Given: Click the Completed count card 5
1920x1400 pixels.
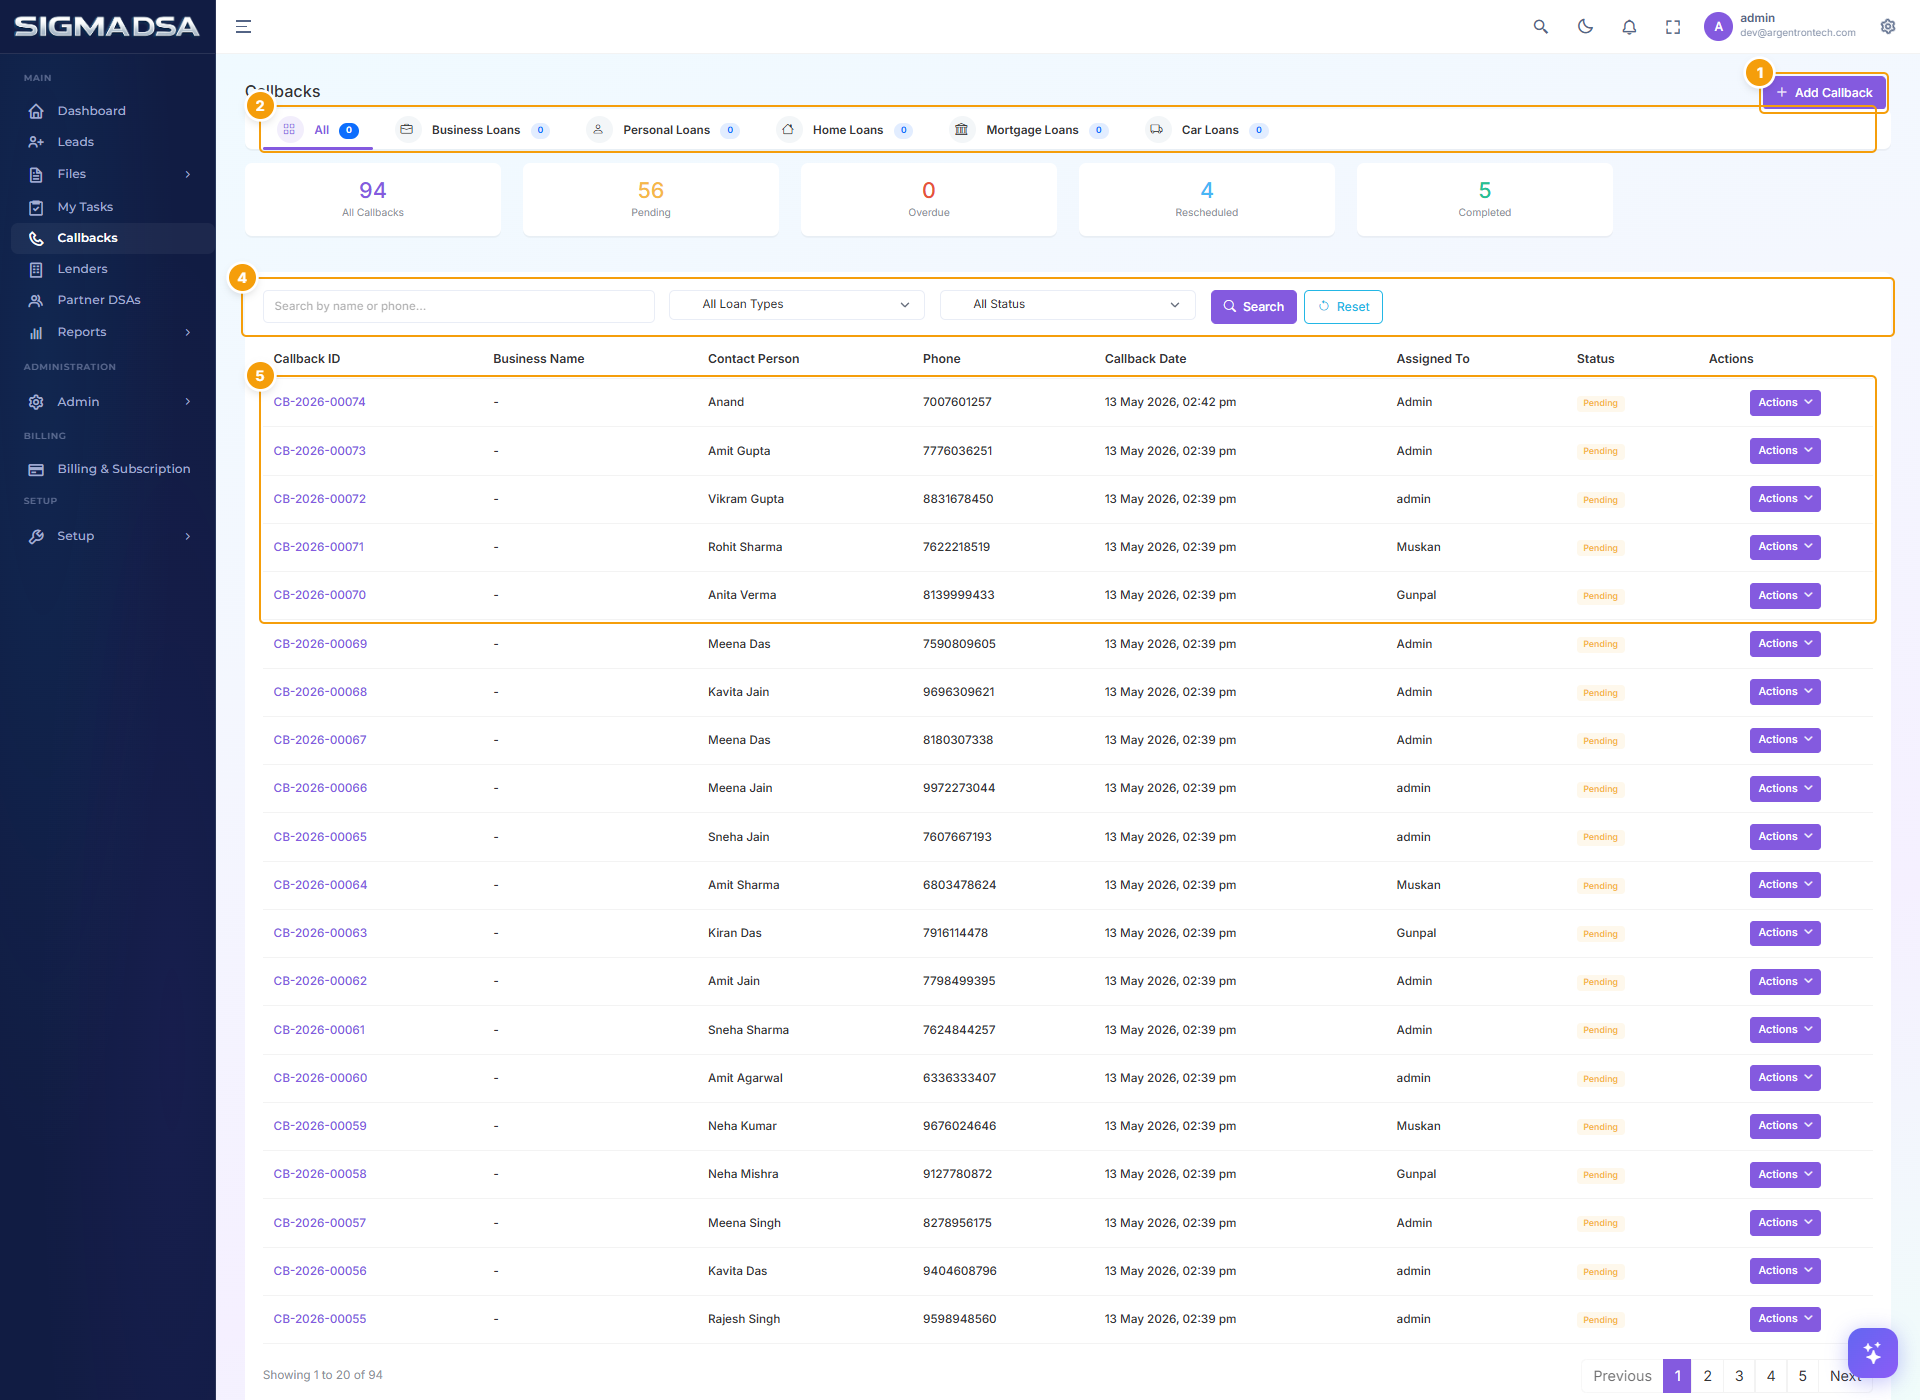Looking at the screenshot, I should 1484,199.
